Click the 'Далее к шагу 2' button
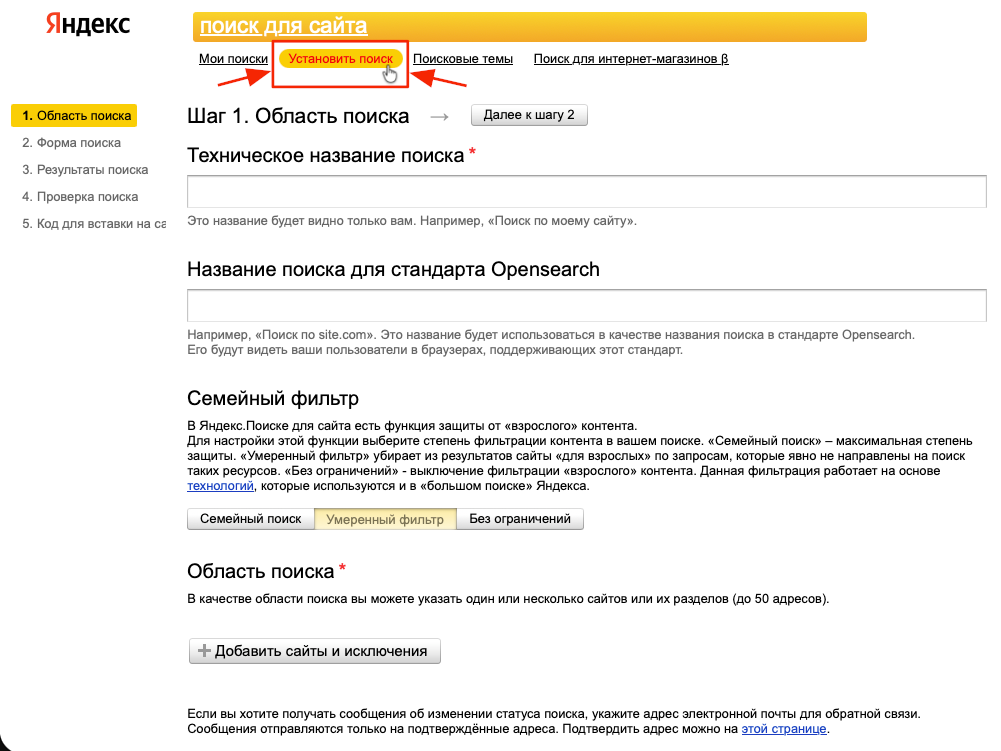 coord(529,115)
